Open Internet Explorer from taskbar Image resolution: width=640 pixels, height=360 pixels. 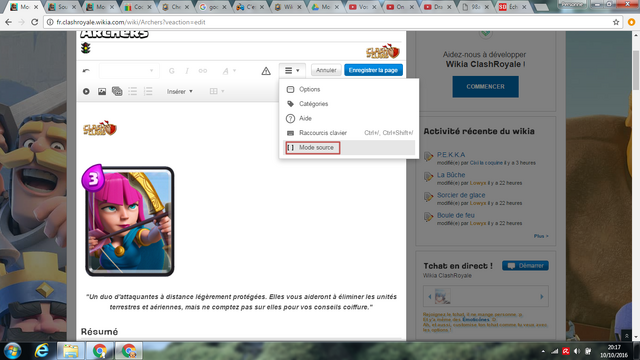(x=42, y=351)
